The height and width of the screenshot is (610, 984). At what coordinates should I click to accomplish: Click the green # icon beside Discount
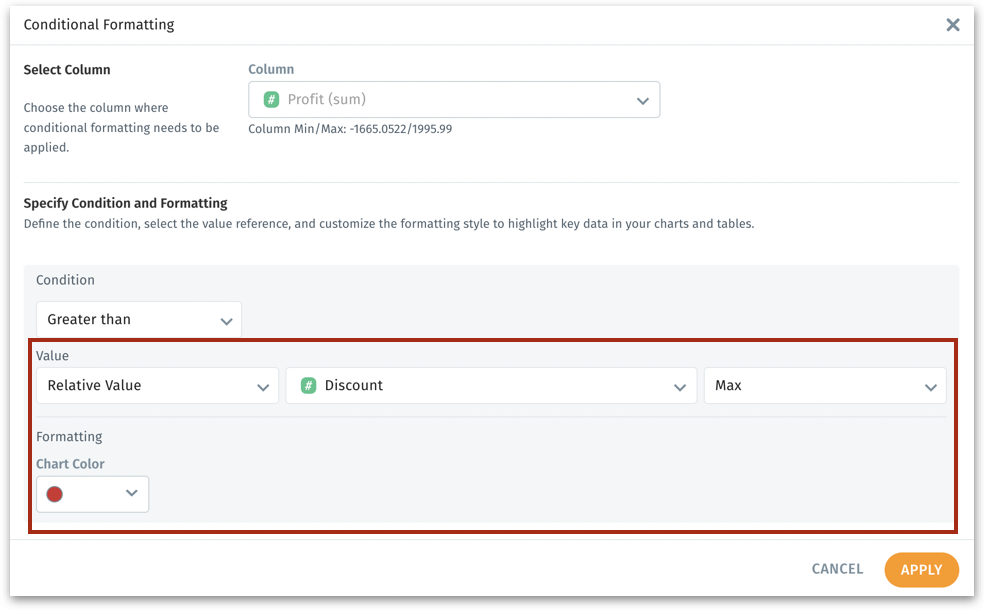pos(309,385)
